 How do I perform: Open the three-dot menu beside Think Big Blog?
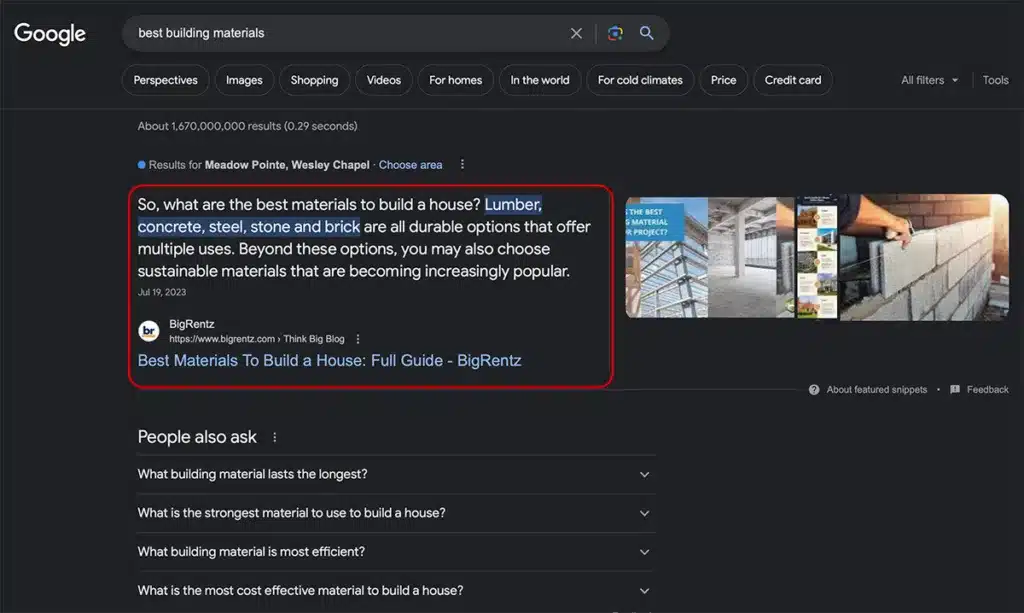click(x=358, y=339)
